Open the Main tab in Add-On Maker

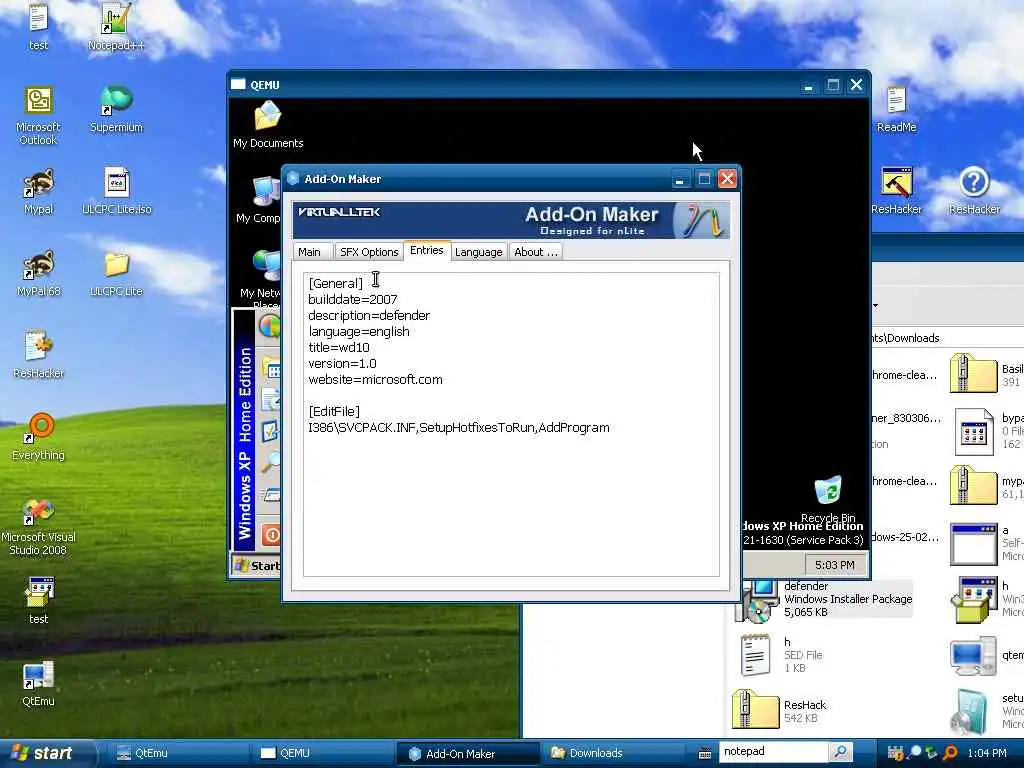[310, 252]
